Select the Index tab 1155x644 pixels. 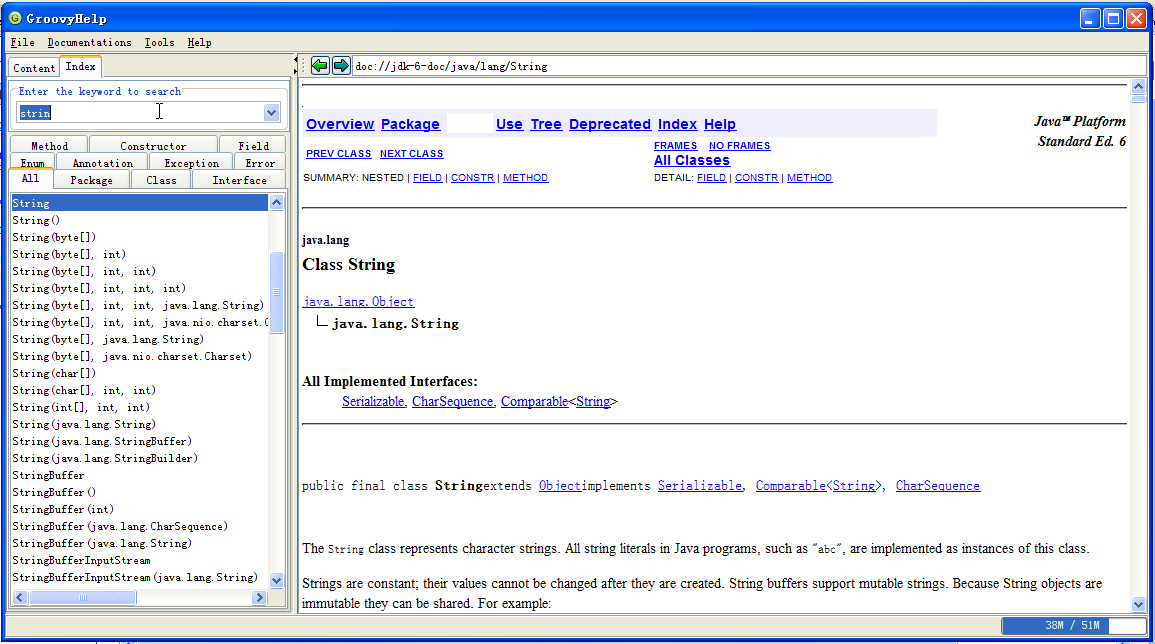[x=80, y=66]
